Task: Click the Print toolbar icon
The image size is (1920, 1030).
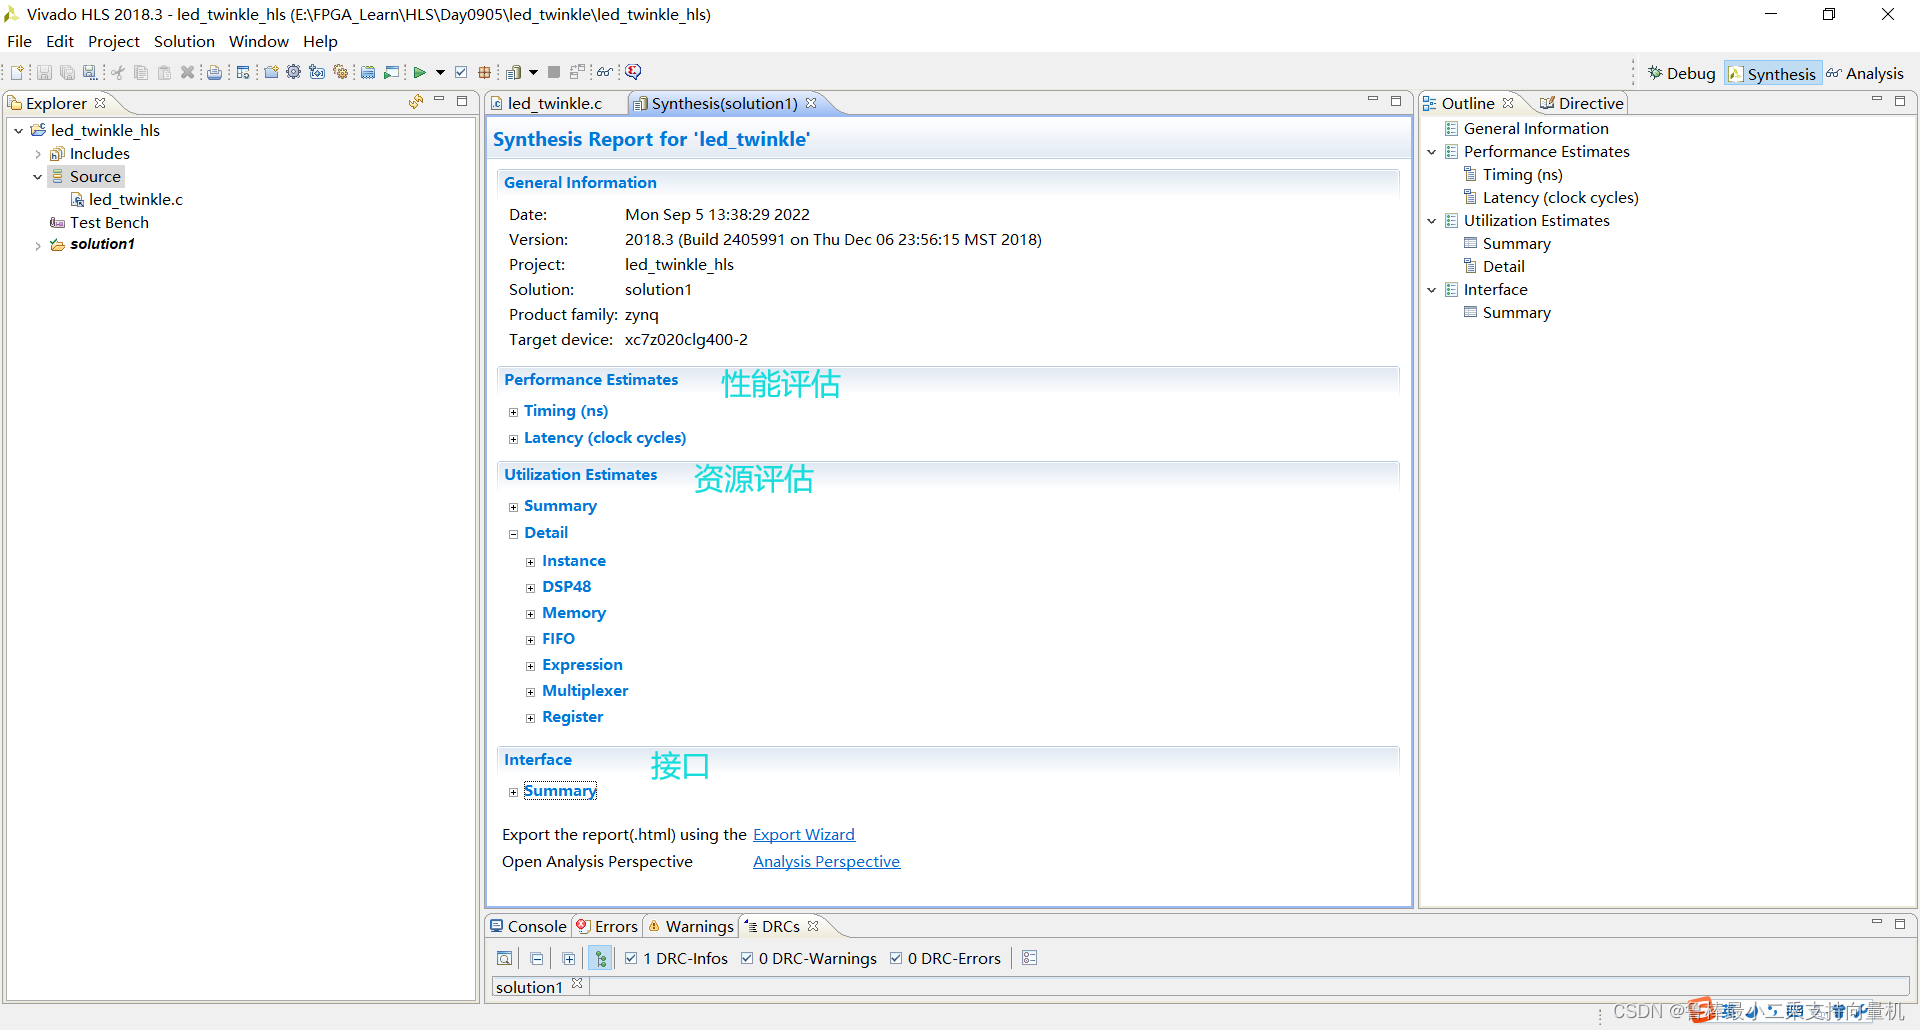Action: pos(214,72)
